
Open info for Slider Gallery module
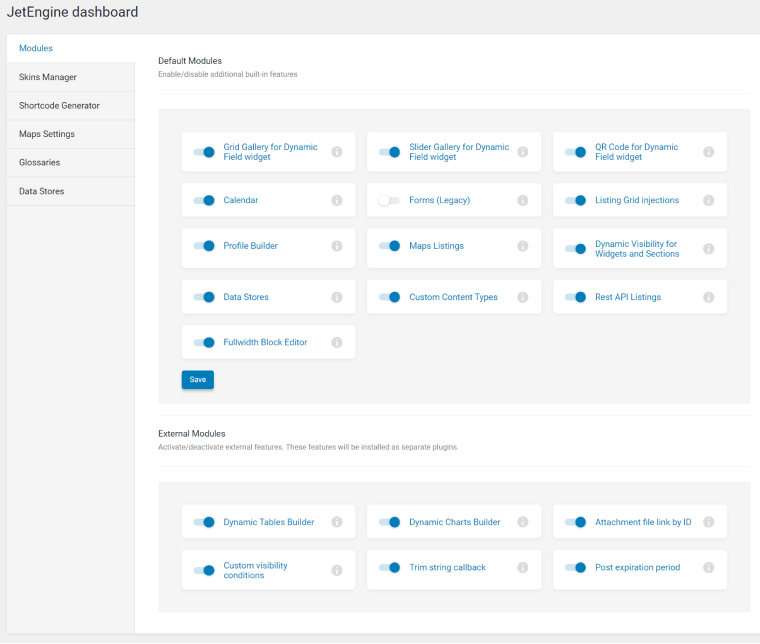click(x=522, y=152)
